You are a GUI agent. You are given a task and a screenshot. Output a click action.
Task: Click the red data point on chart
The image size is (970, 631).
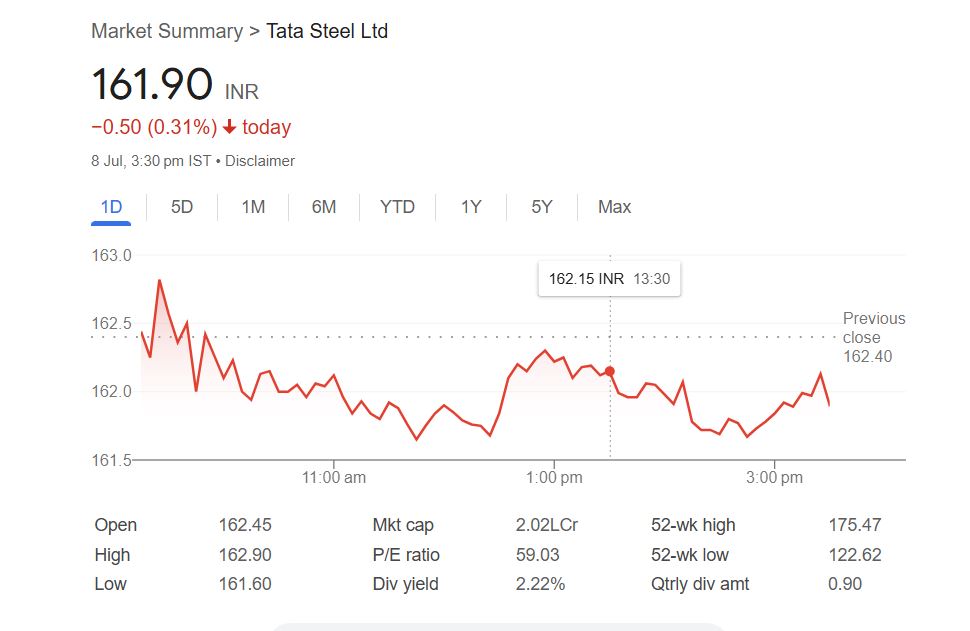tap(610, 371)
